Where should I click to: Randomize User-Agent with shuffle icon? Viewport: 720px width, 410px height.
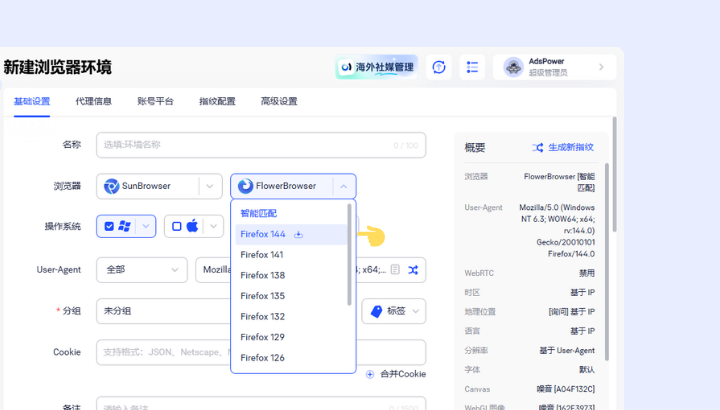click(x=413, y=270)
